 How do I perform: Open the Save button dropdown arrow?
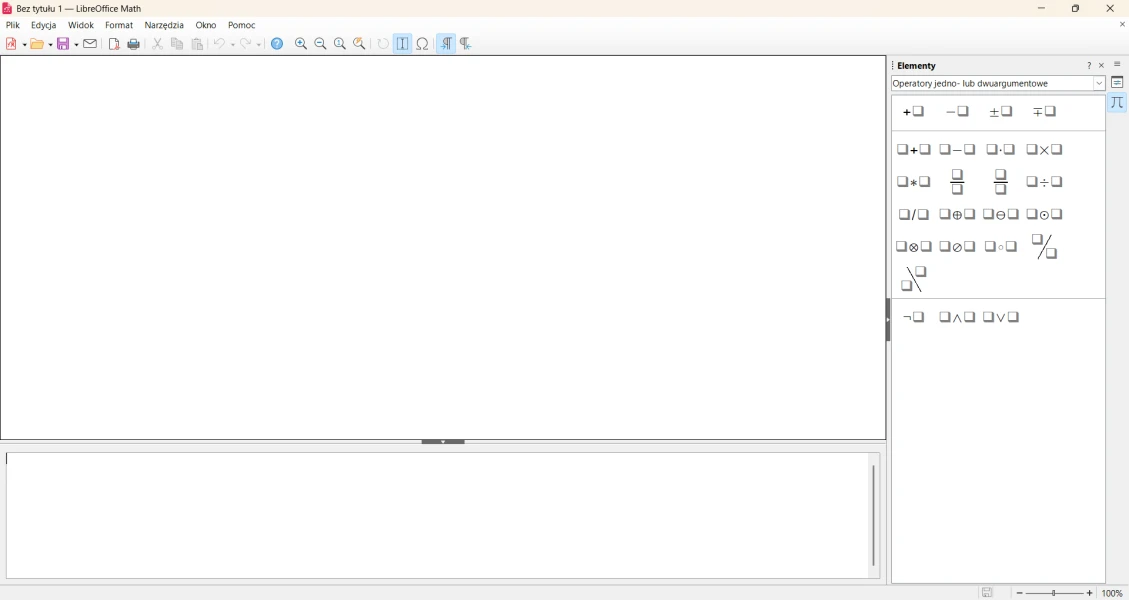[x=77, y=44]
